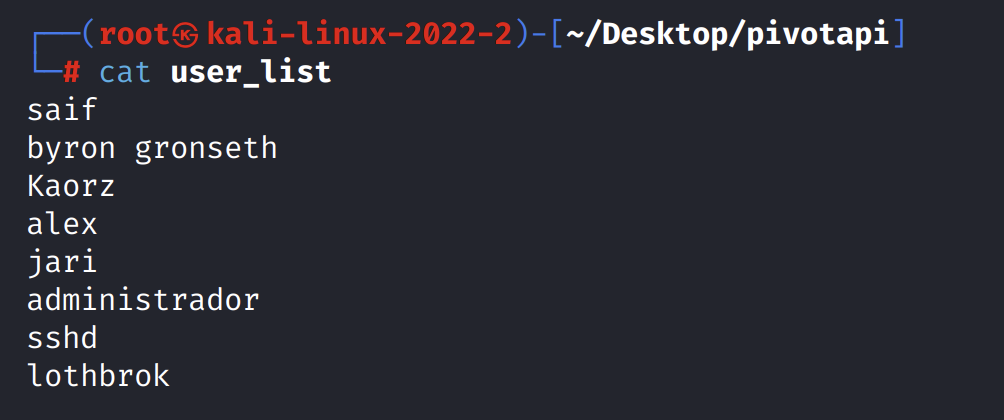Click the word gronseth in the output
Image resolution: width=1004 pixels, height=420 pixels.
tap(206, 149)
